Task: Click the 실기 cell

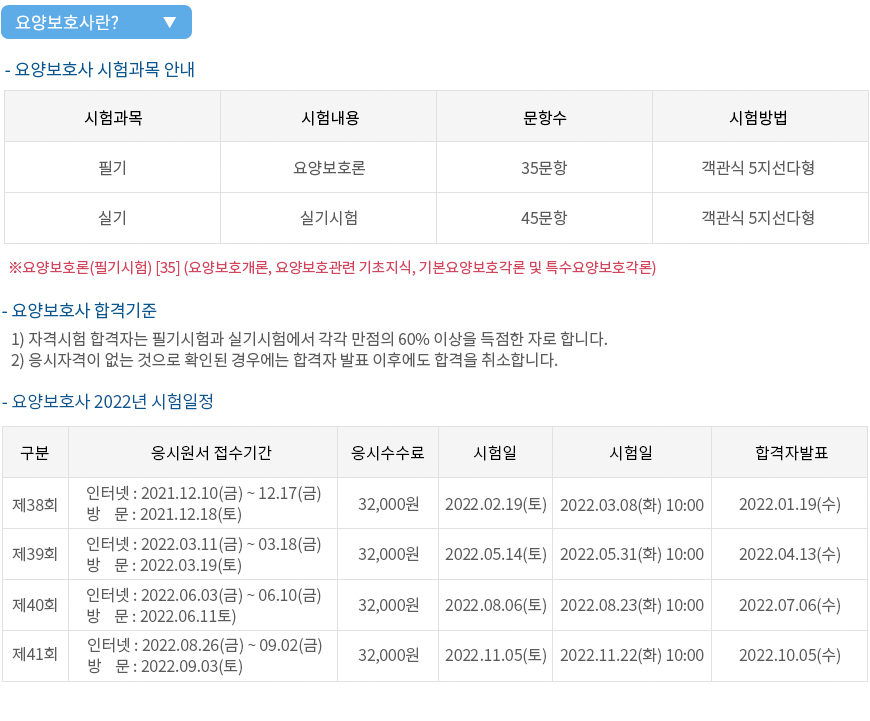Action: click(x=113, y=218)
